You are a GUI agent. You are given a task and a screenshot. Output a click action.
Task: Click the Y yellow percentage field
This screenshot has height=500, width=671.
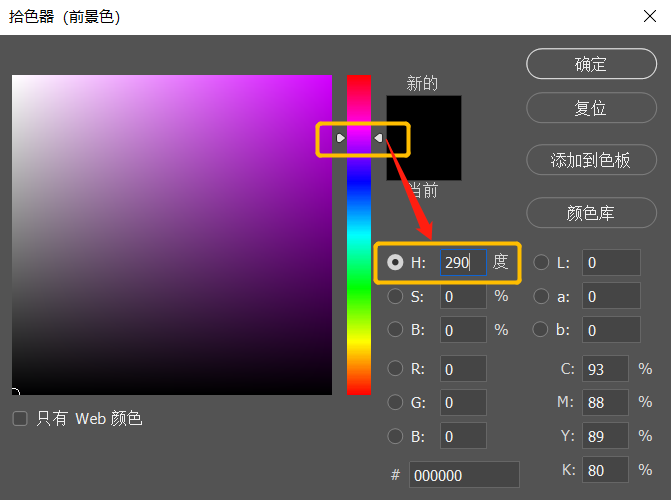click(x=606, y=436)
